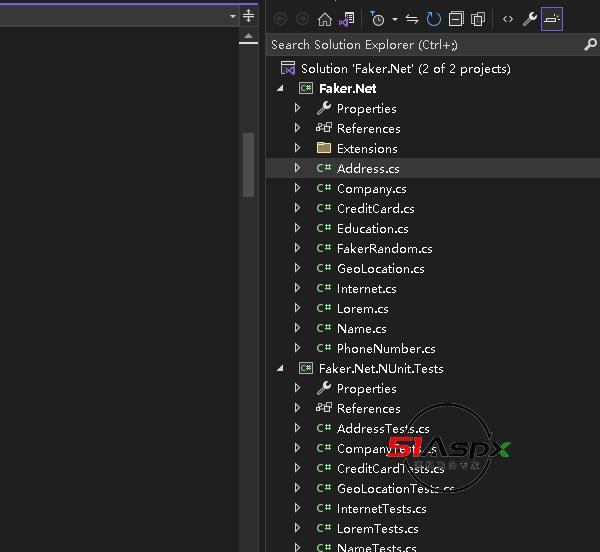
Task: Expand References under the Faker.Net project
Action: click(297, 128)
